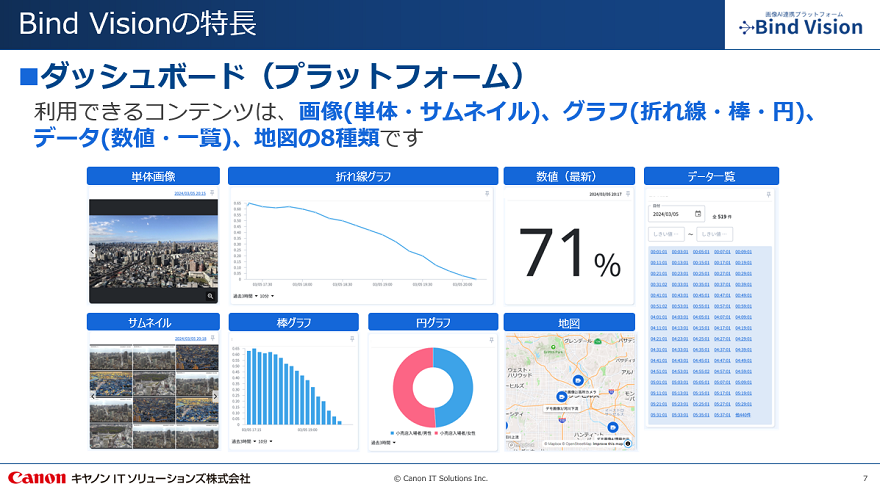Pin the line graph (折れ線グラフ) widget
This screenshot has height=492, width=880.
pos(487,193)
